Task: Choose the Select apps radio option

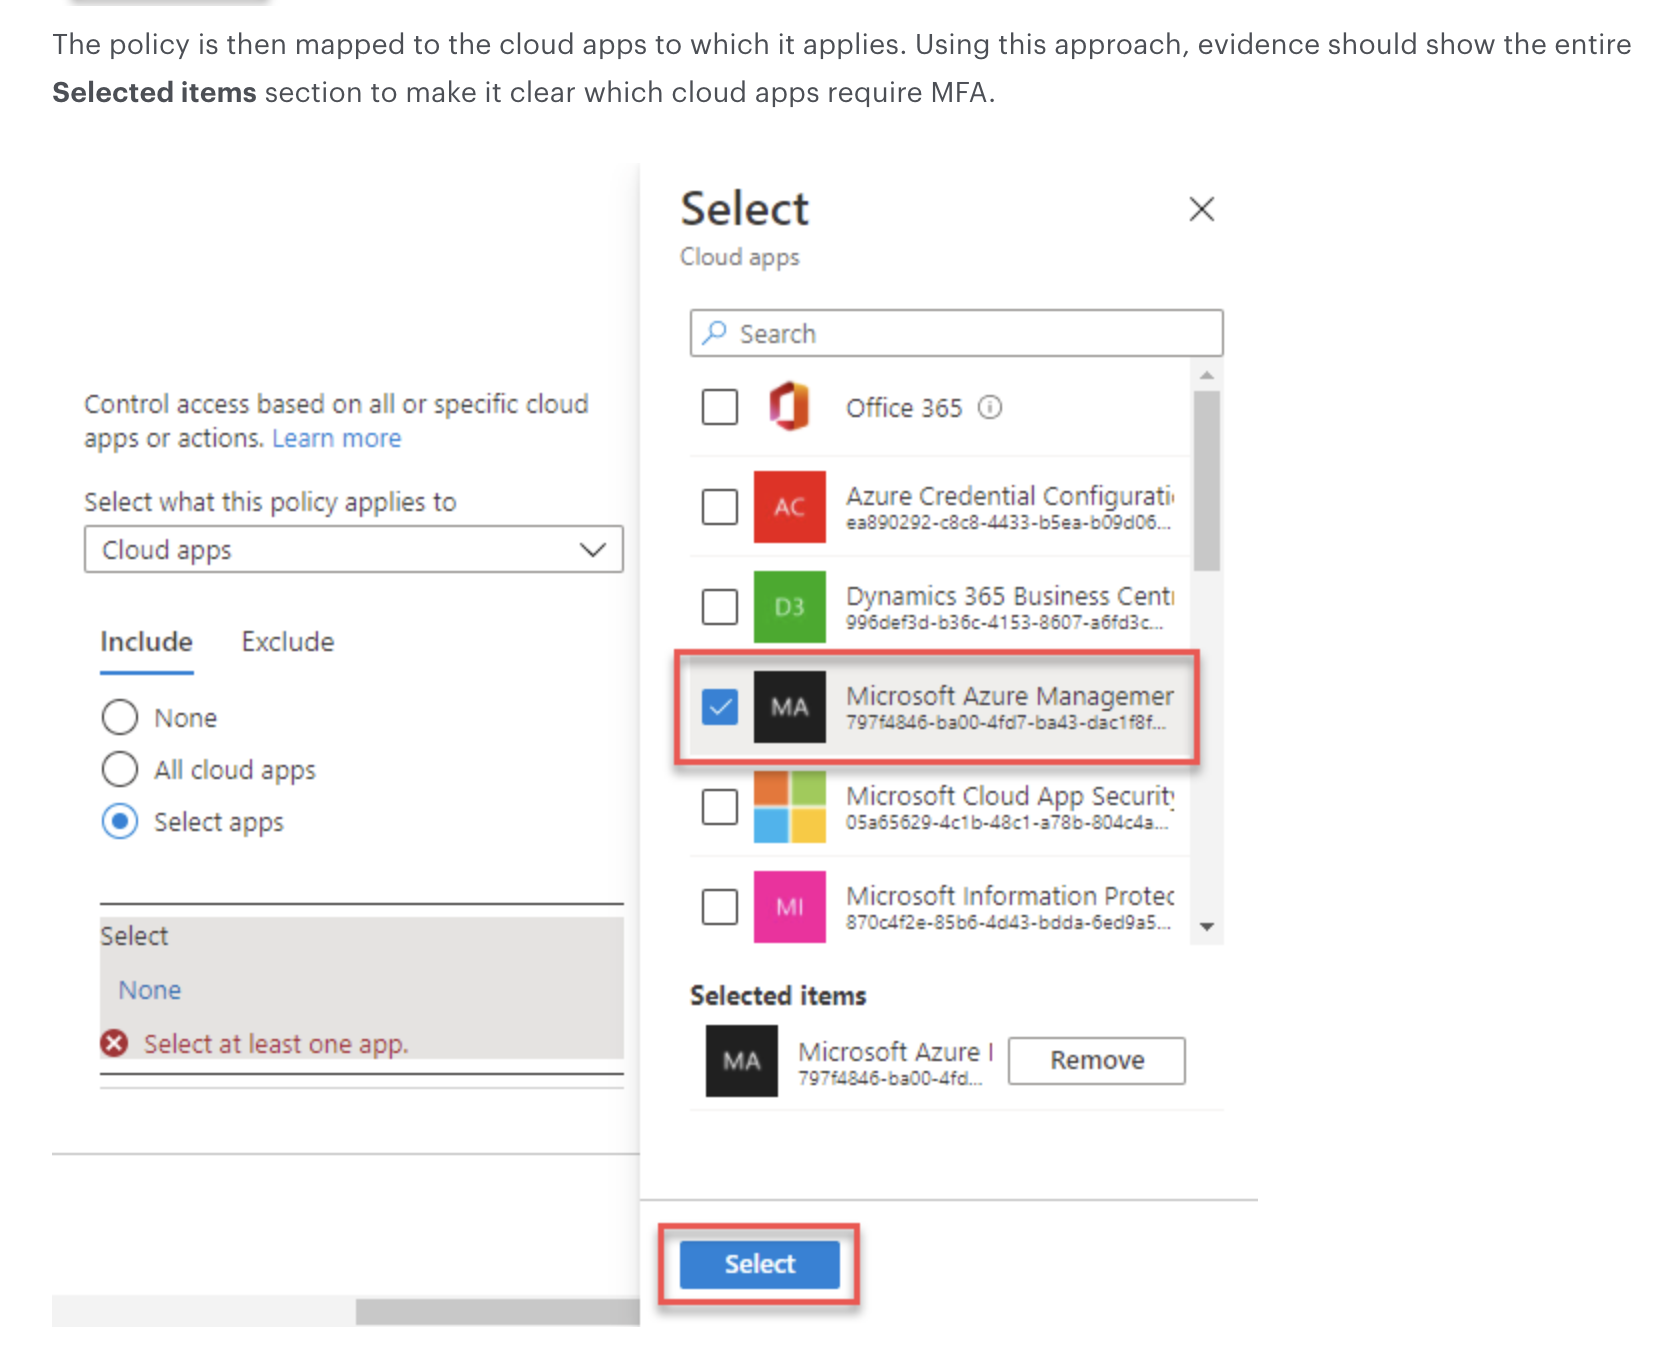Action: click(120, 821)
